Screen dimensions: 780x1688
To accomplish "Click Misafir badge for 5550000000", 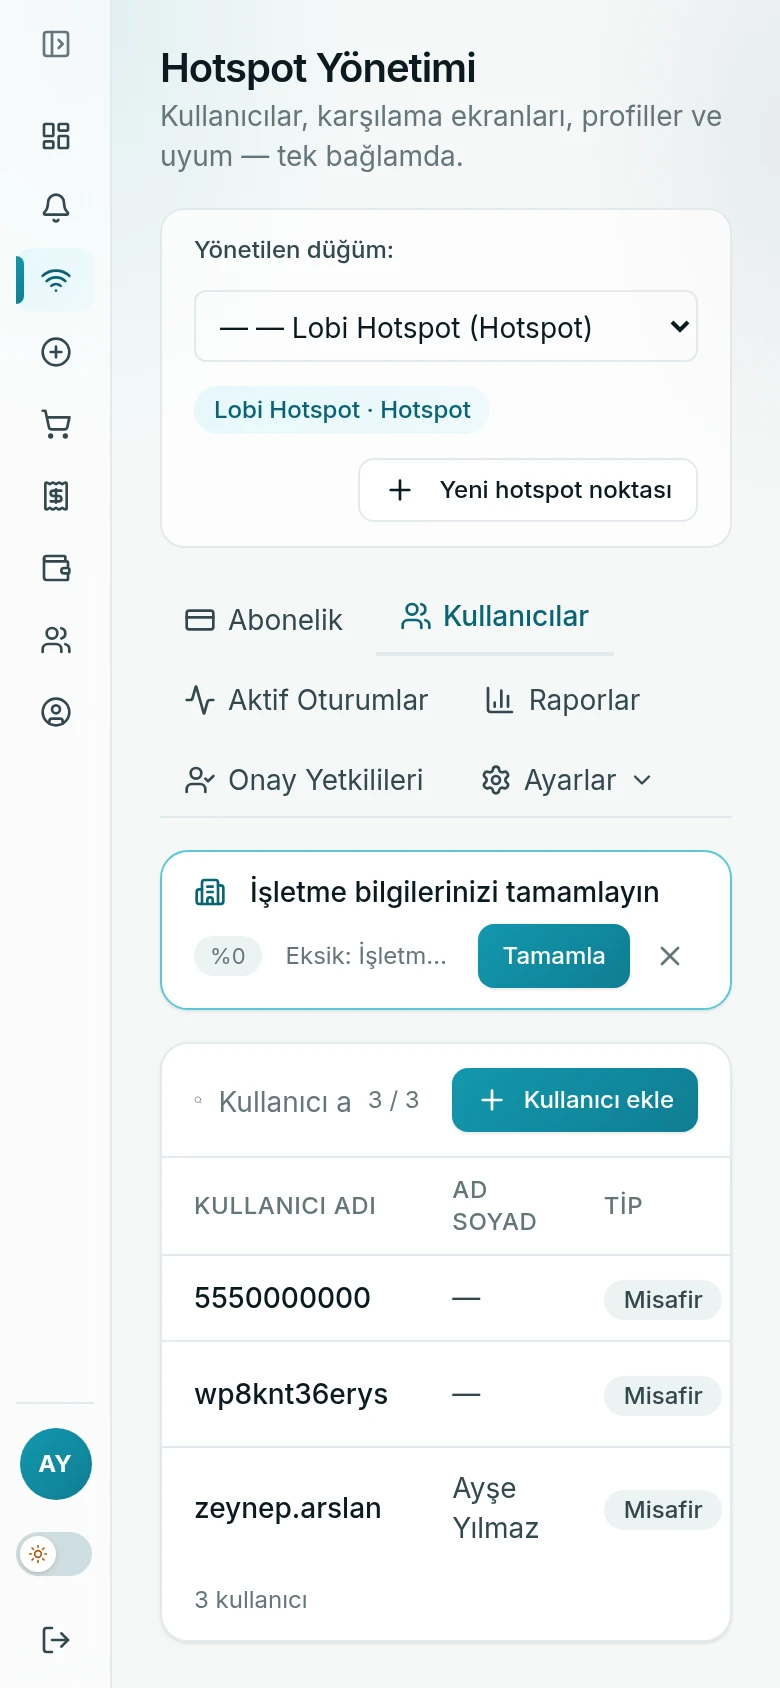I will pyautogui.click(x=663, y=1299).
